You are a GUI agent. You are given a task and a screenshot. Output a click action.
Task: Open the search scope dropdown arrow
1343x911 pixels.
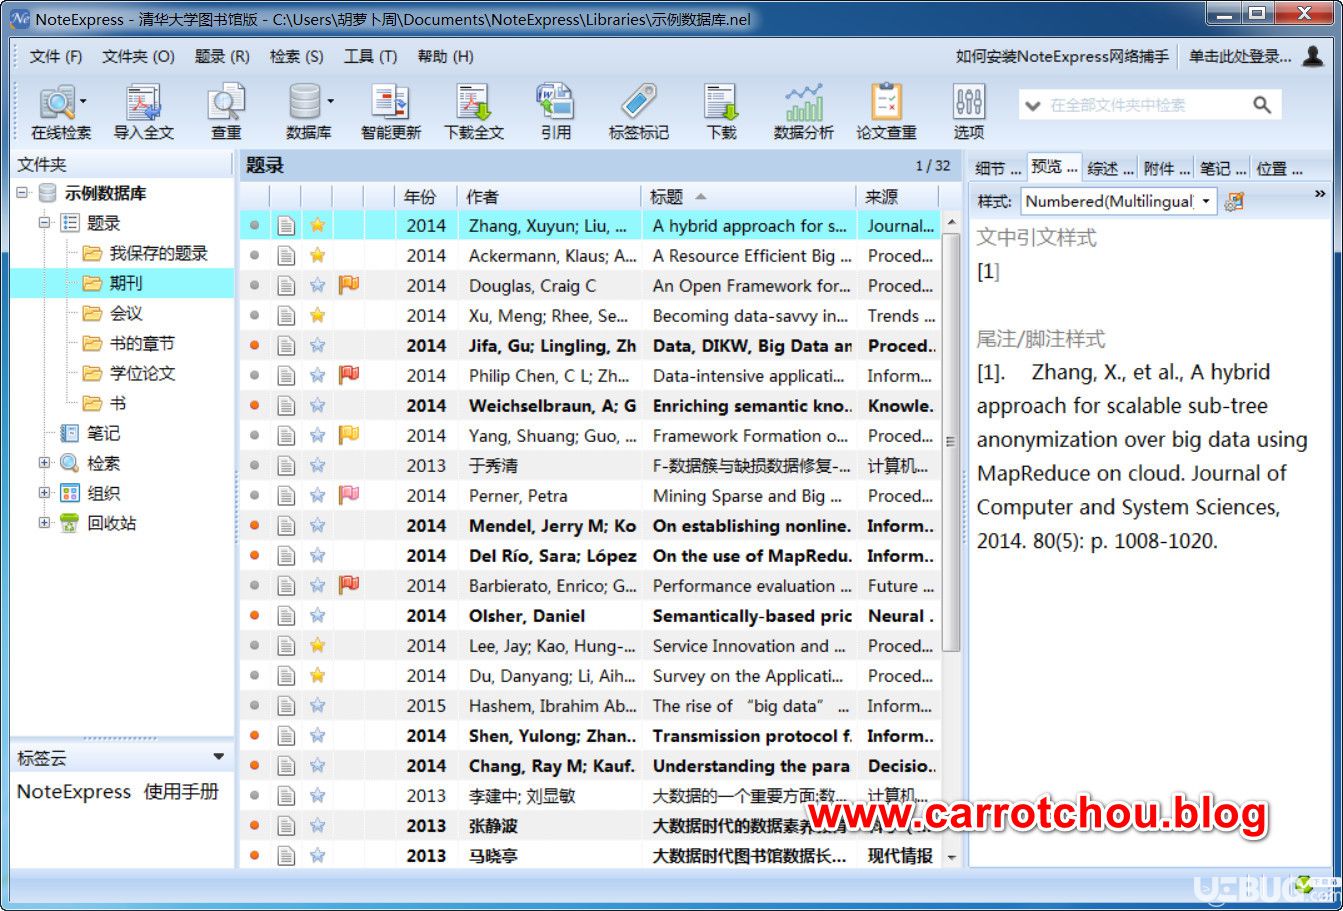pyautogui.click(x=1033, y=105)
